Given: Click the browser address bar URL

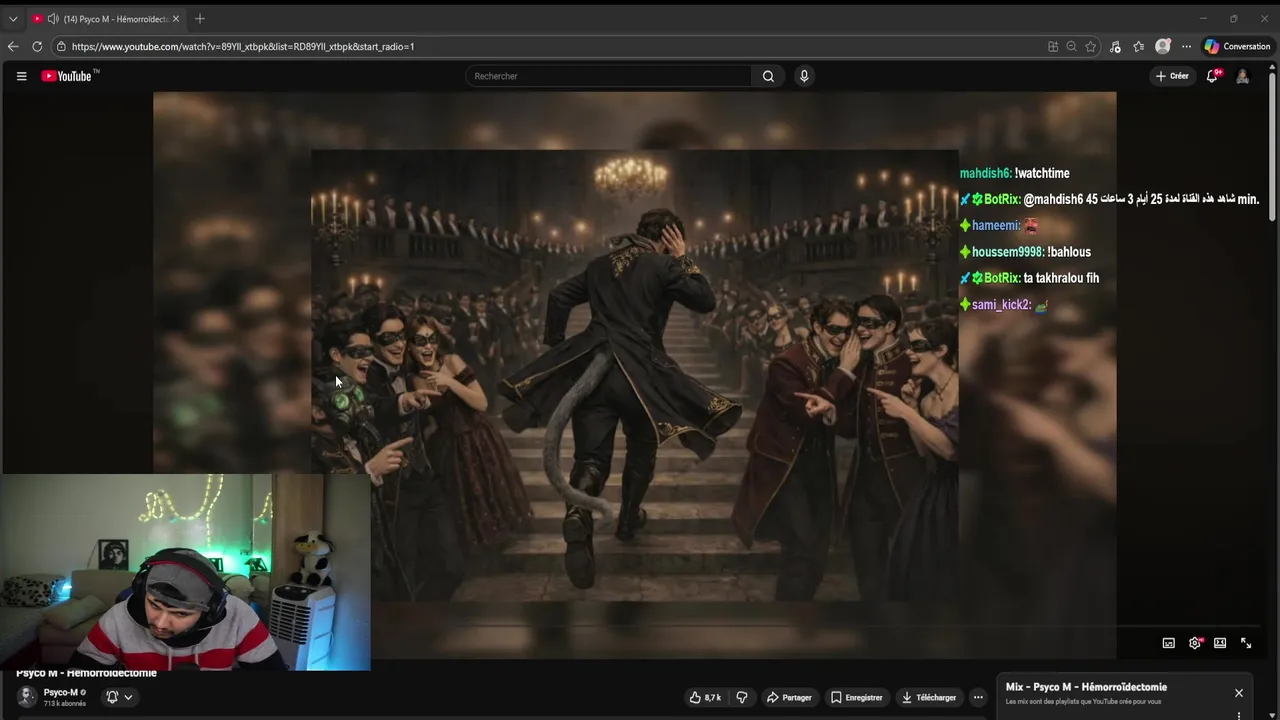Looking at the screenshot, I should (243, 46).
